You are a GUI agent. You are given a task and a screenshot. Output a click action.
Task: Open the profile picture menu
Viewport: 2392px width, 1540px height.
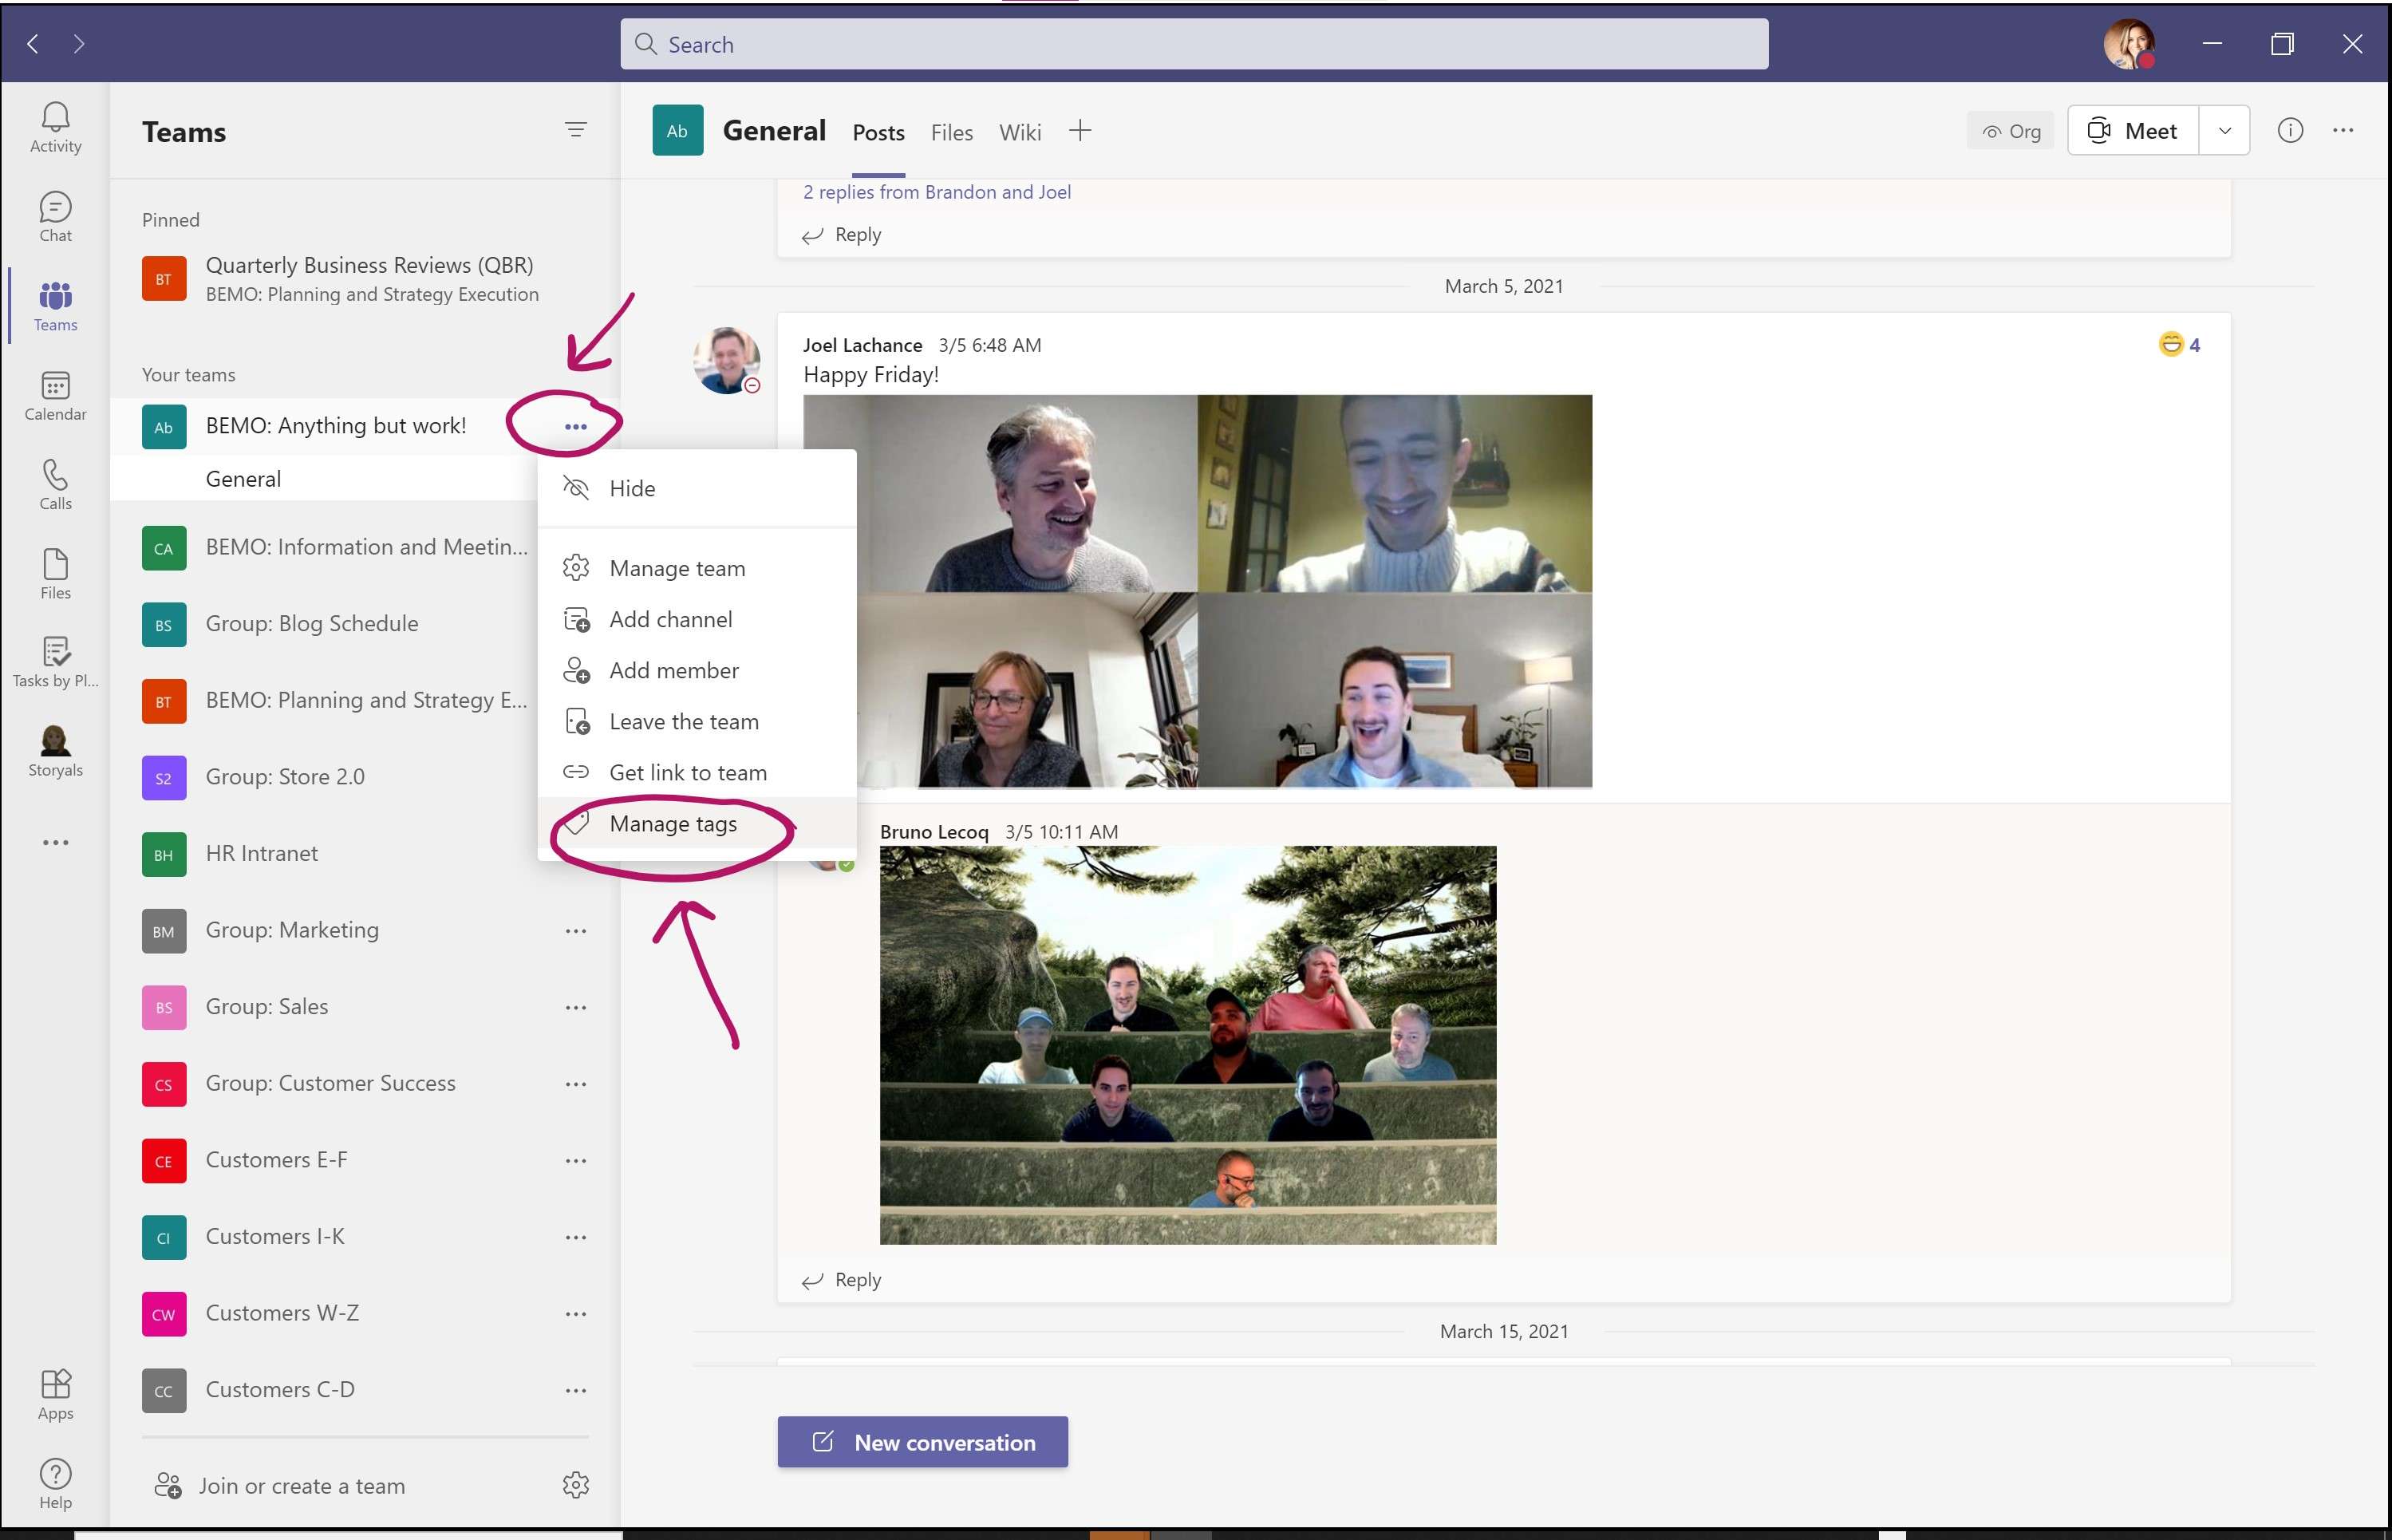pos(2129,44)
